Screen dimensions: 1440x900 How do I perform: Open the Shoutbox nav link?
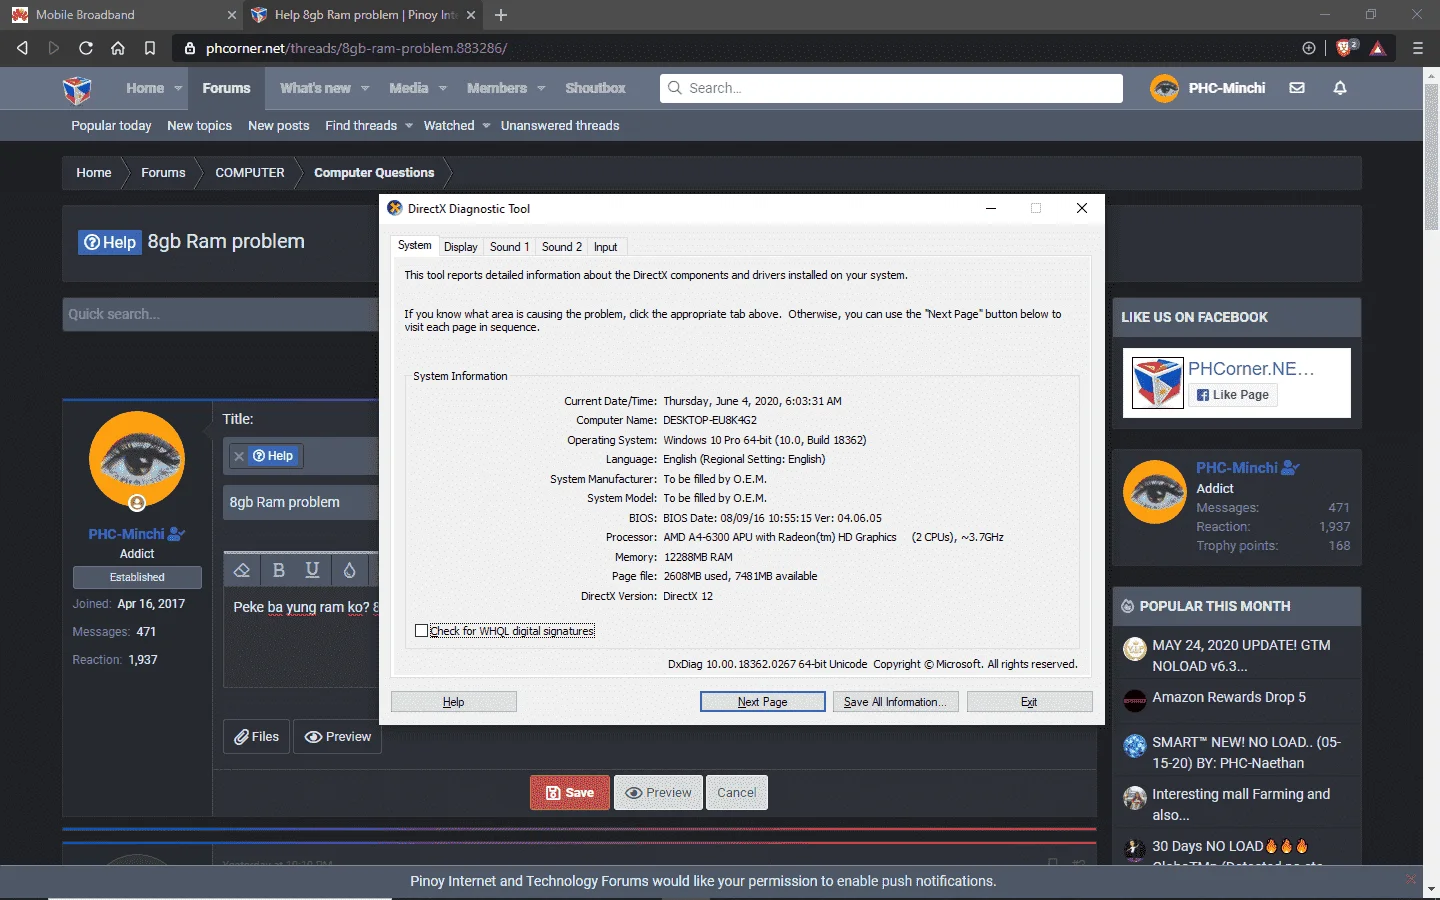coord(595,88)
